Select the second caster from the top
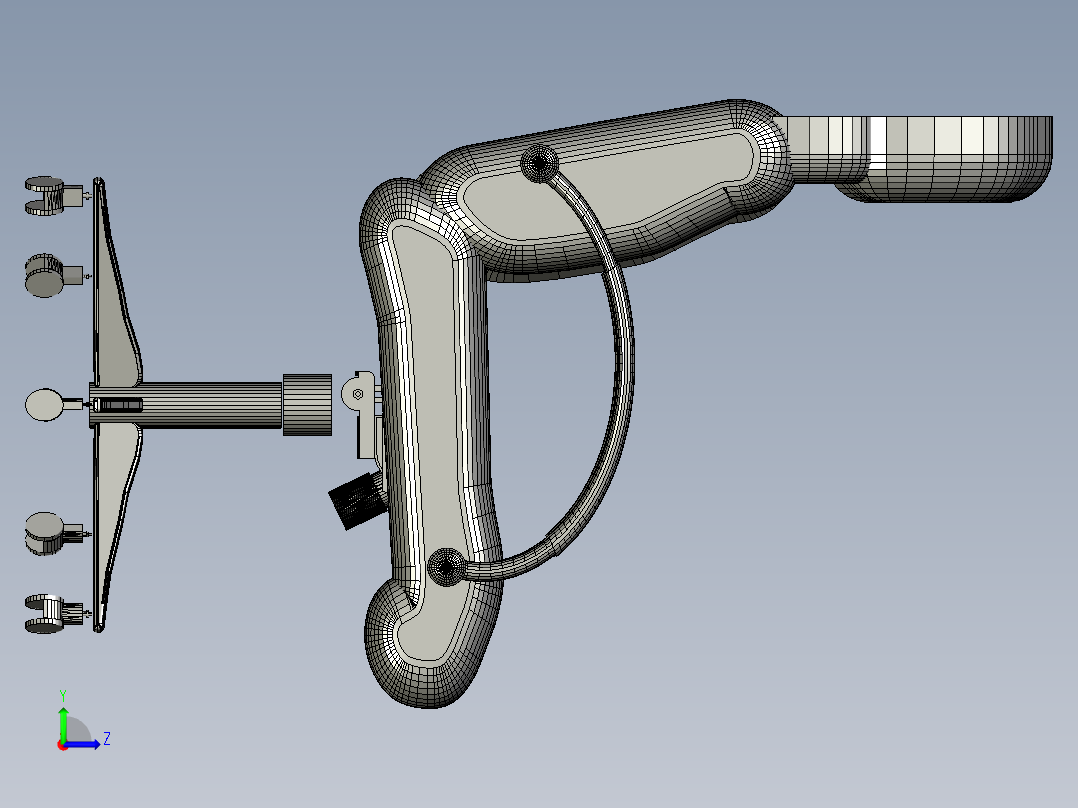Screen dimensions: 1078x808 coord(54,276)
